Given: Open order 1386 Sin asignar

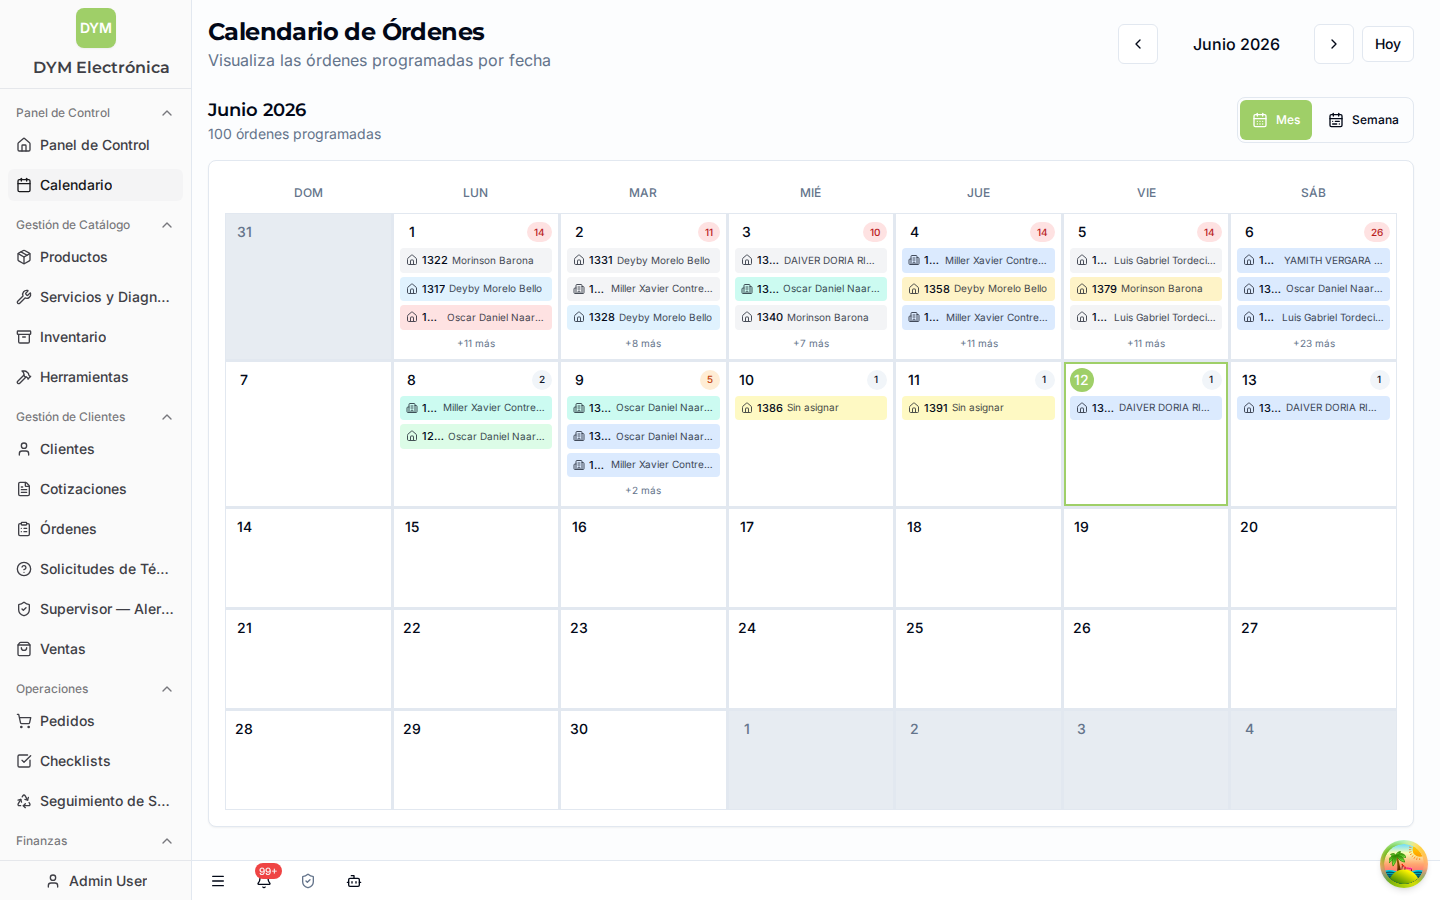Looking at the screenshot, I should click(811, 408).
